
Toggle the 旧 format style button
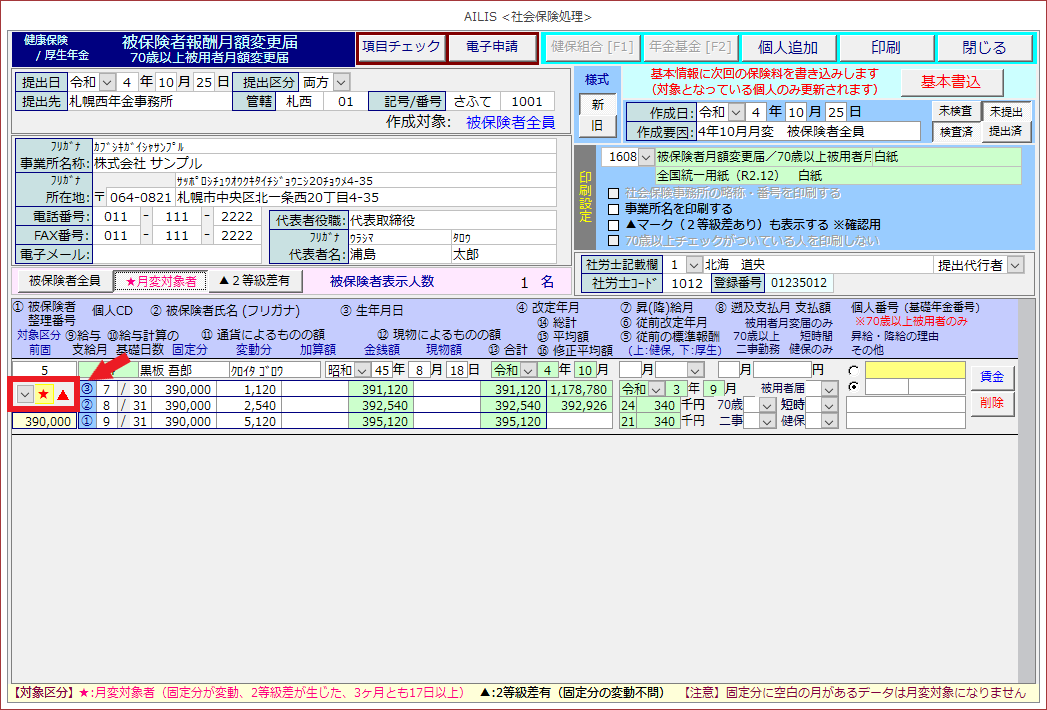(x=597, y=127)
